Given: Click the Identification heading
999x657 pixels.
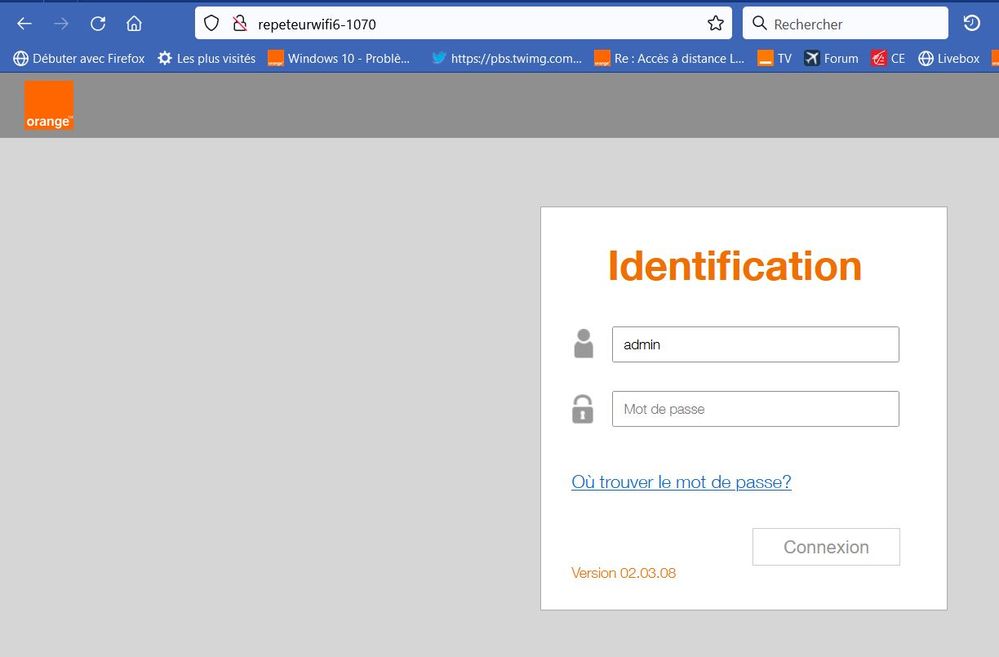Looking at the screenshot, I should click(x=735, y=266).
